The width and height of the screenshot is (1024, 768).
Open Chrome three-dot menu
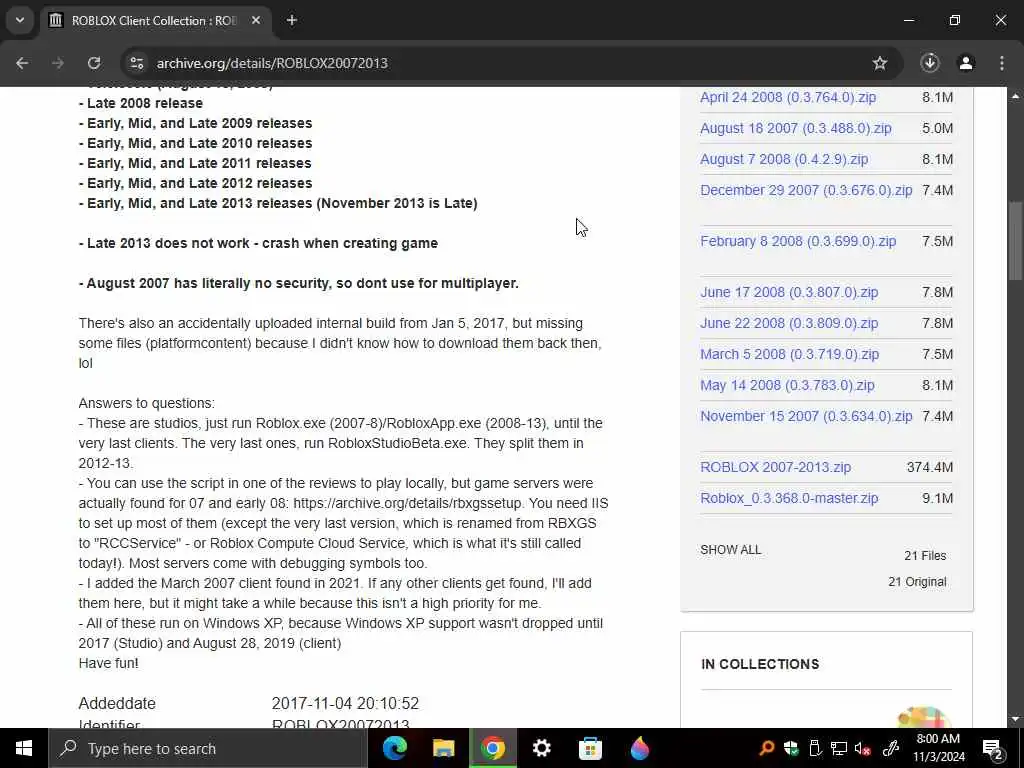click(x=1002, y=63)
